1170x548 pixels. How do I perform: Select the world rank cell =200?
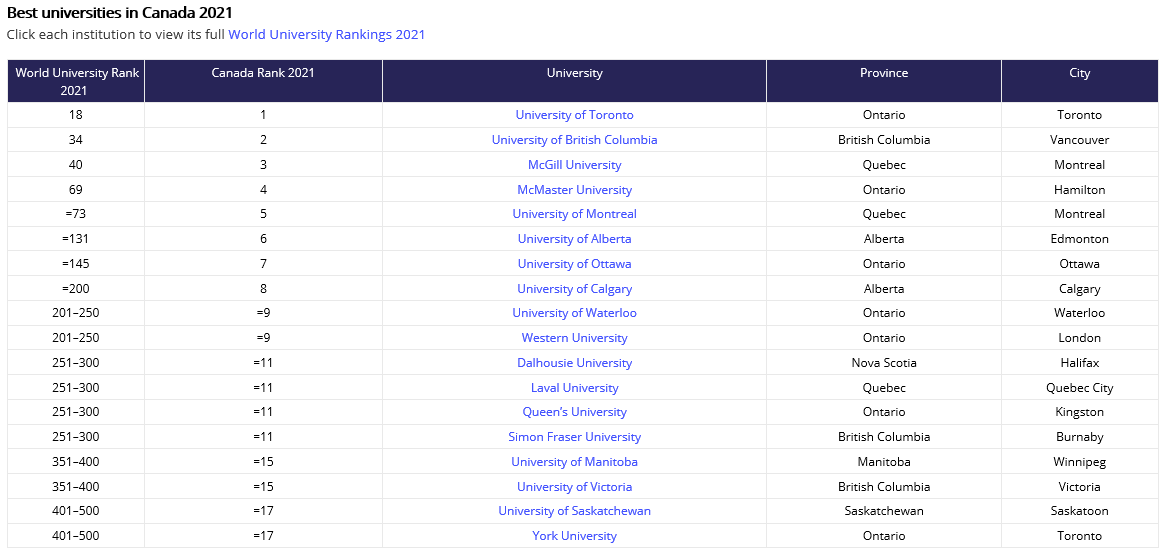(x=76, y=288)
